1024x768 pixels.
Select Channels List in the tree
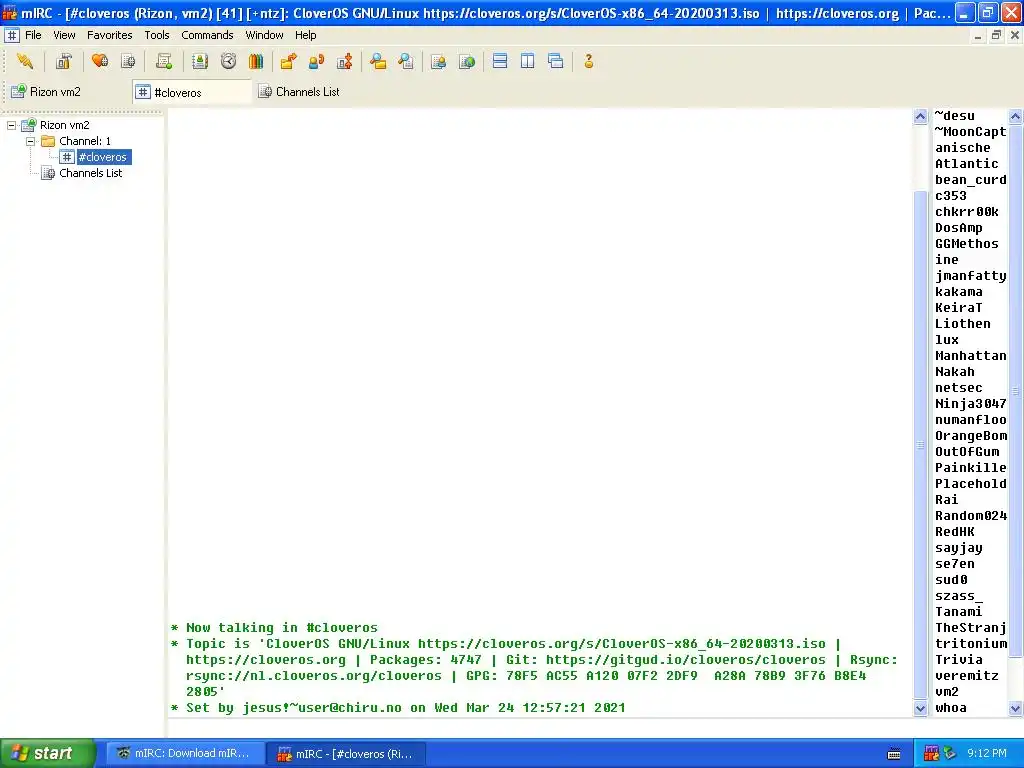[90, 173]
